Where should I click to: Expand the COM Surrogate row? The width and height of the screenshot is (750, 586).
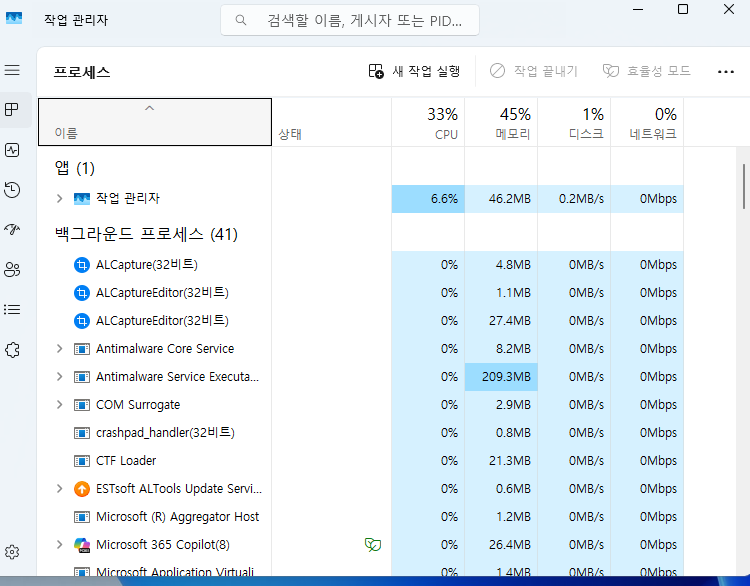tap(59, 405)
